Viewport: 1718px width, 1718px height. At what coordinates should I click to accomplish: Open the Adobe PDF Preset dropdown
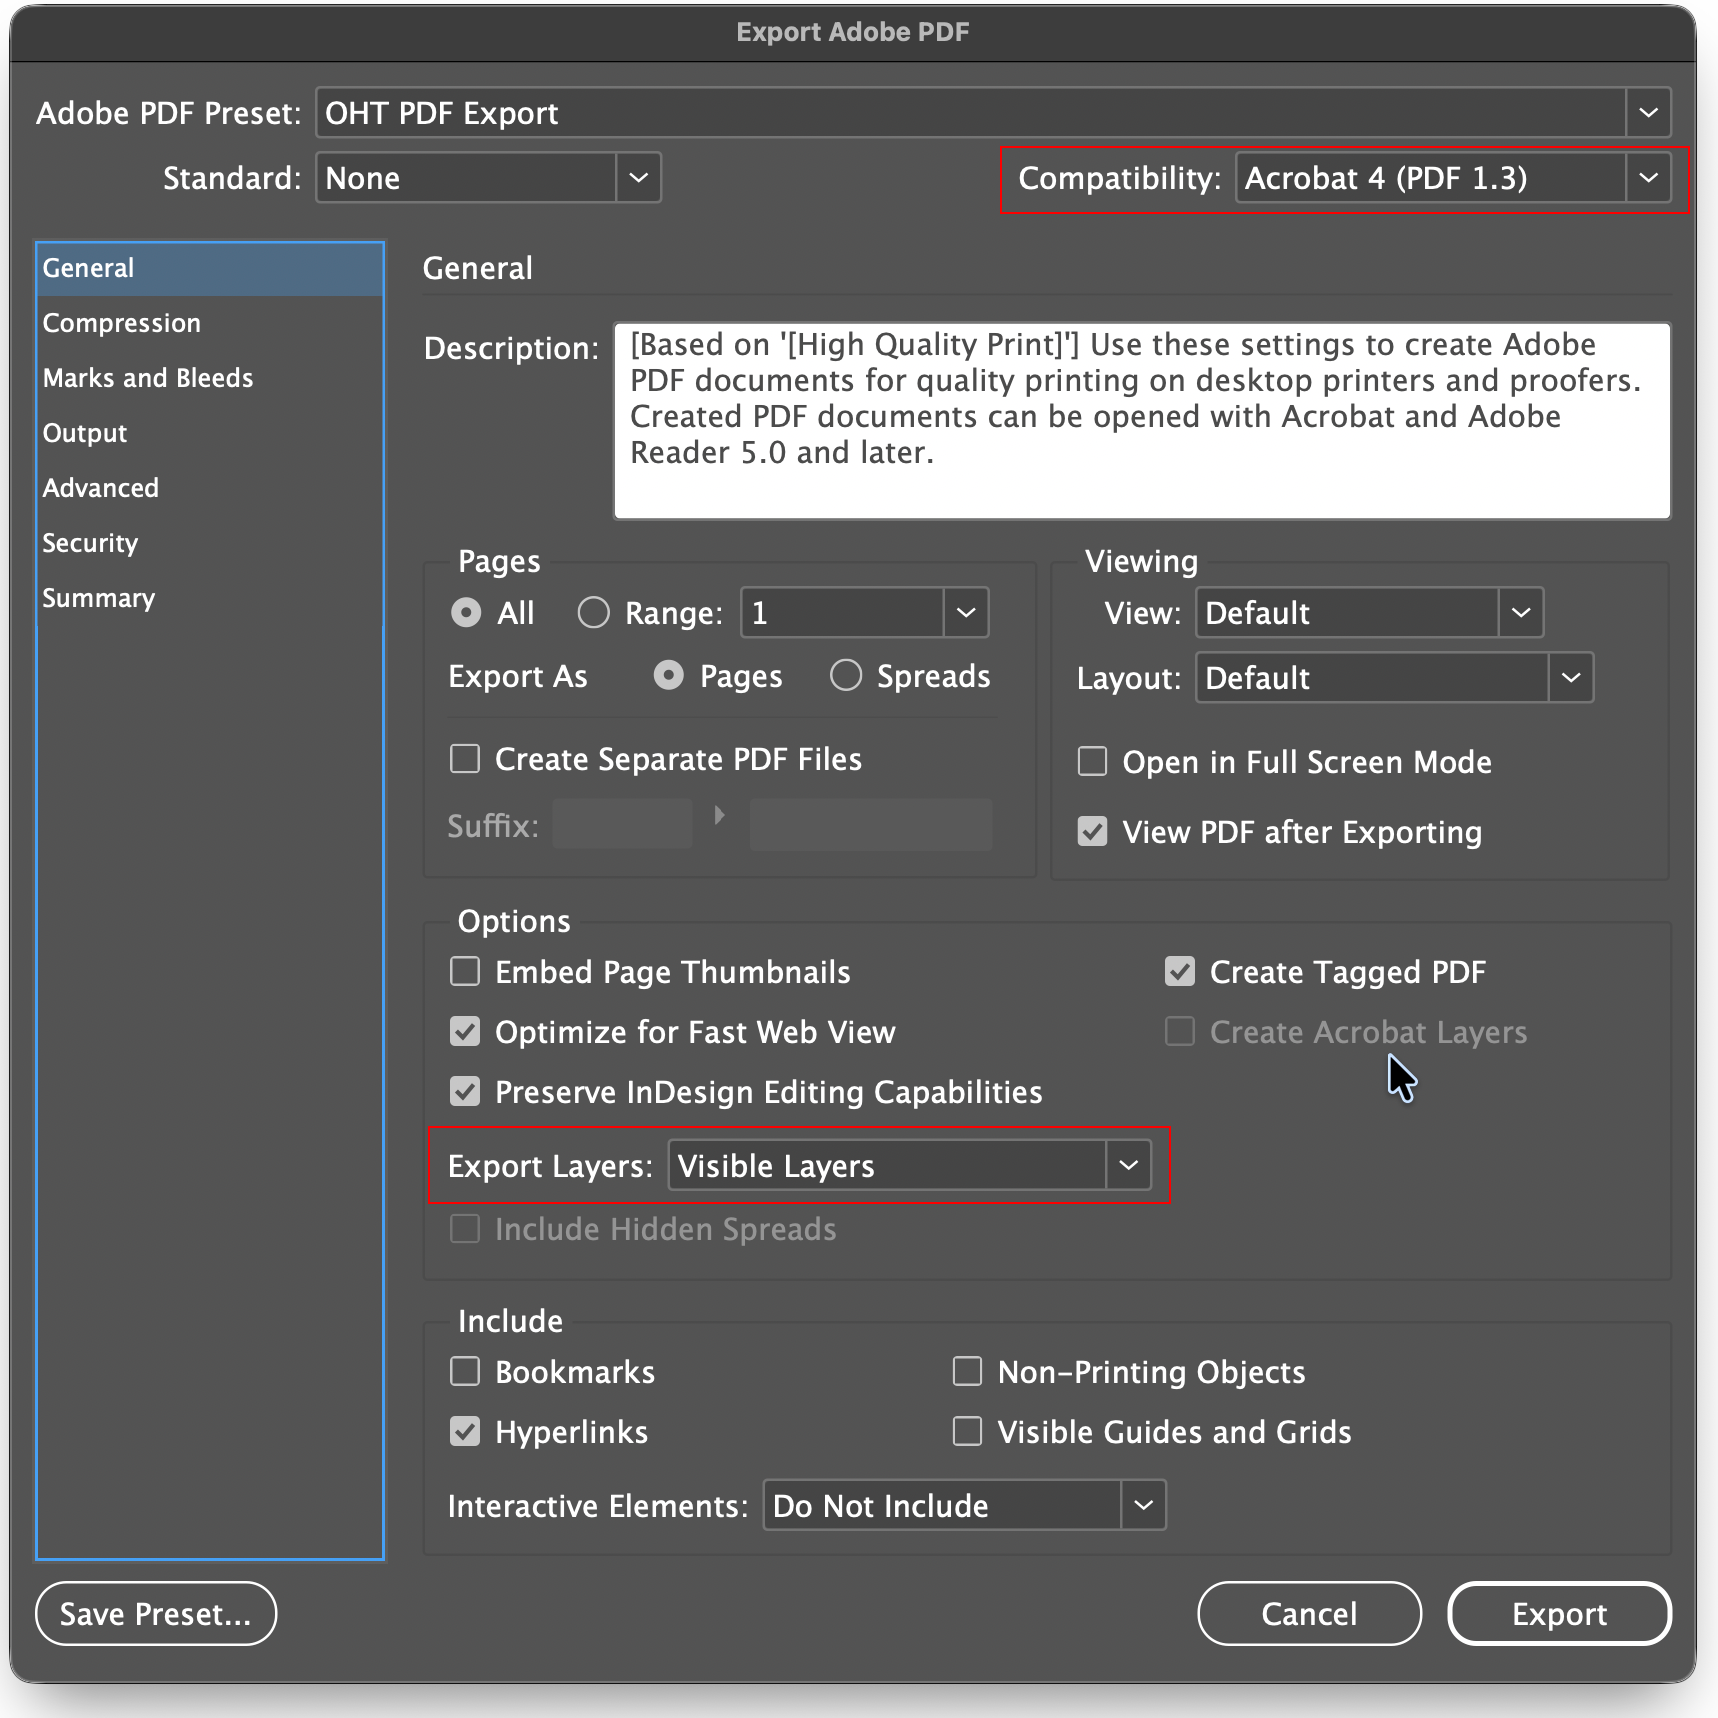tap(1647, 113)
